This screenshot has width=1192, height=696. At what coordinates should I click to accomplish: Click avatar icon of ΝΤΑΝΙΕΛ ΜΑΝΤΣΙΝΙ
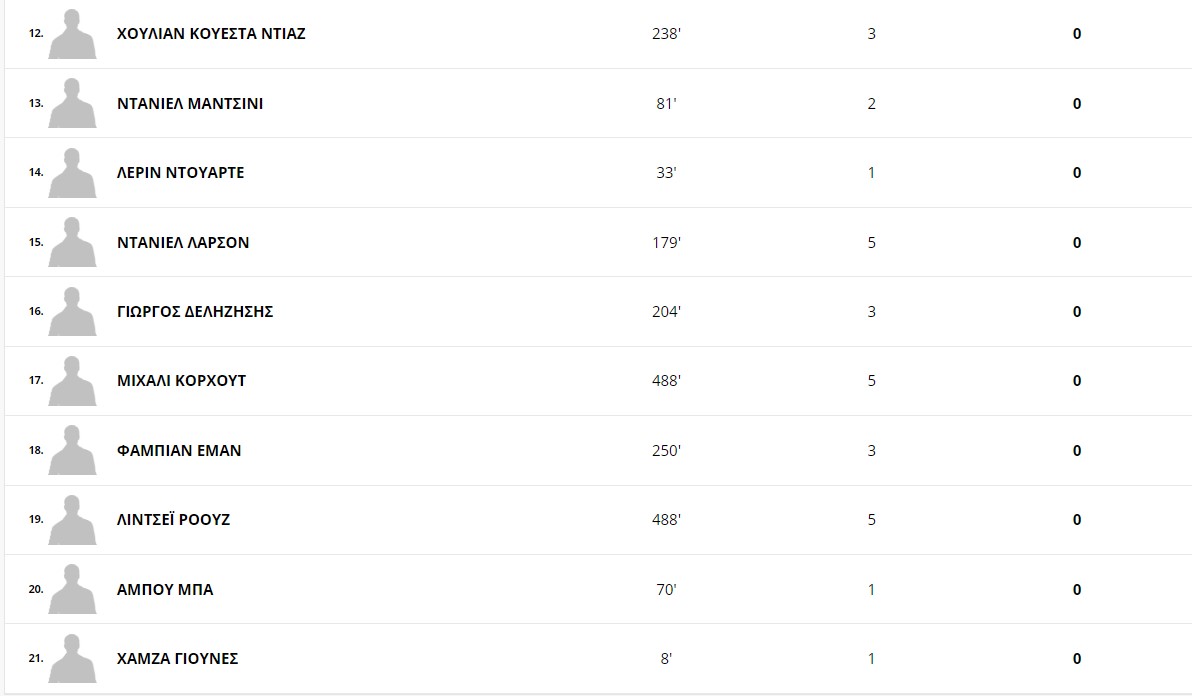click(72, 103)
